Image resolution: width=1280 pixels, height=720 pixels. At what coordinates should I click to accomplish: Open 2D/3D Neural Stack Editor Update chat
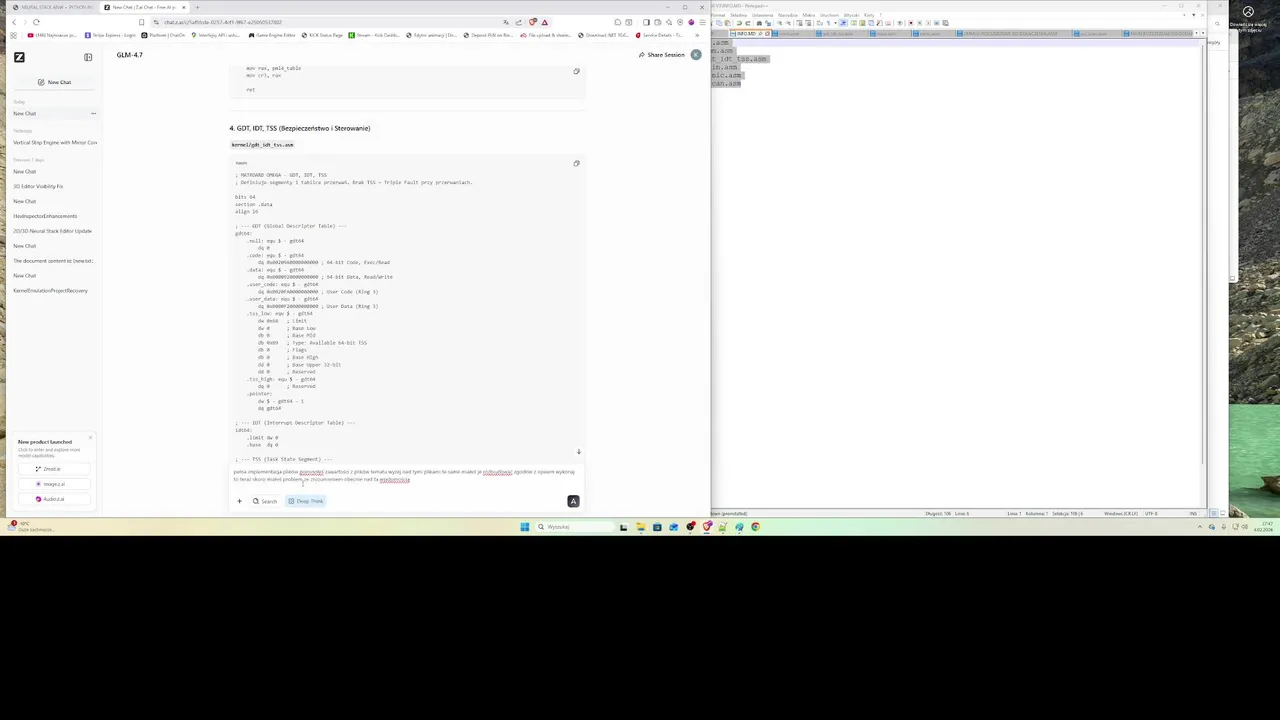52,231
